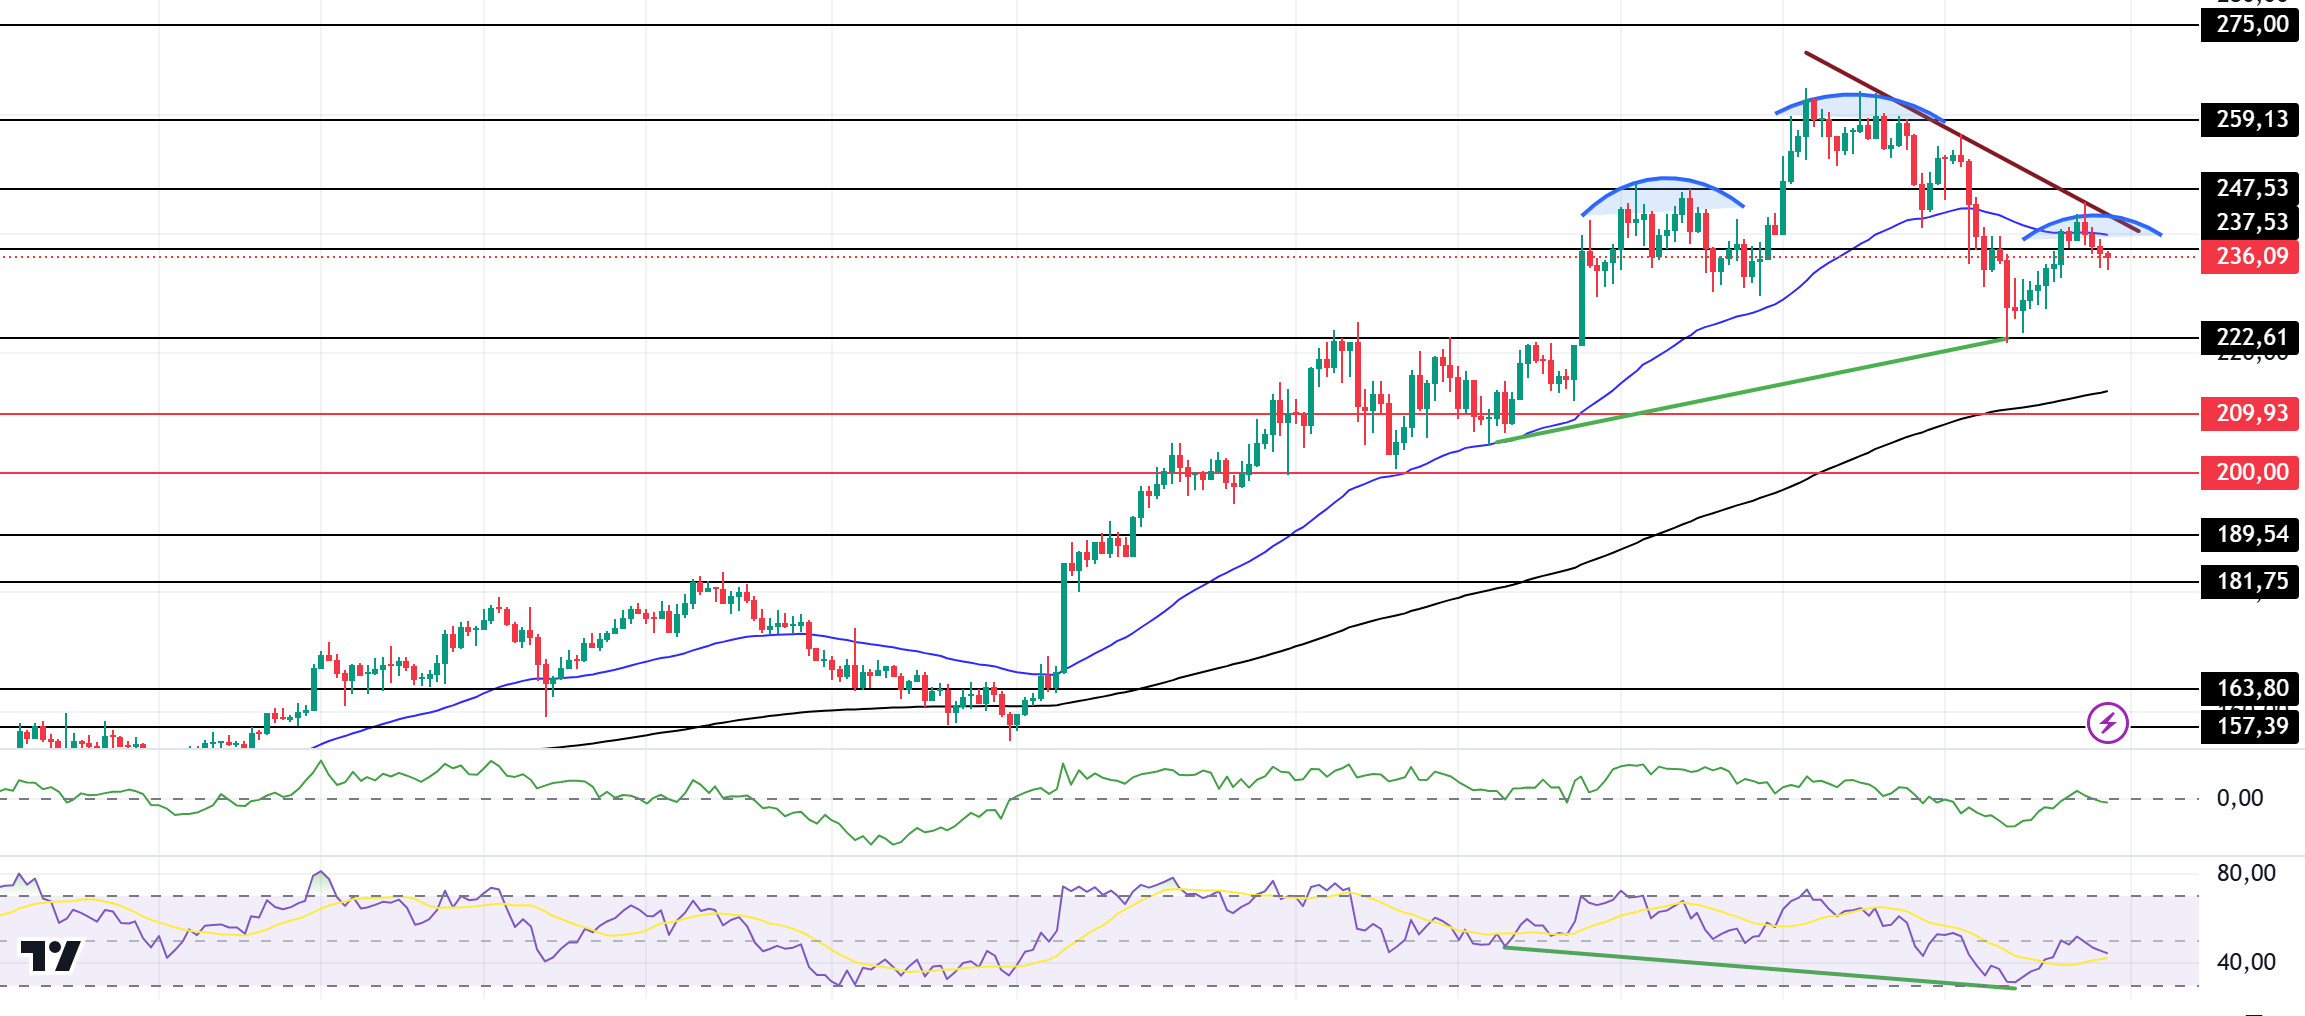This screenshot has height=1016, width=2305.
Task: Select the 275,00 price level label
Action: [2250, 25]
